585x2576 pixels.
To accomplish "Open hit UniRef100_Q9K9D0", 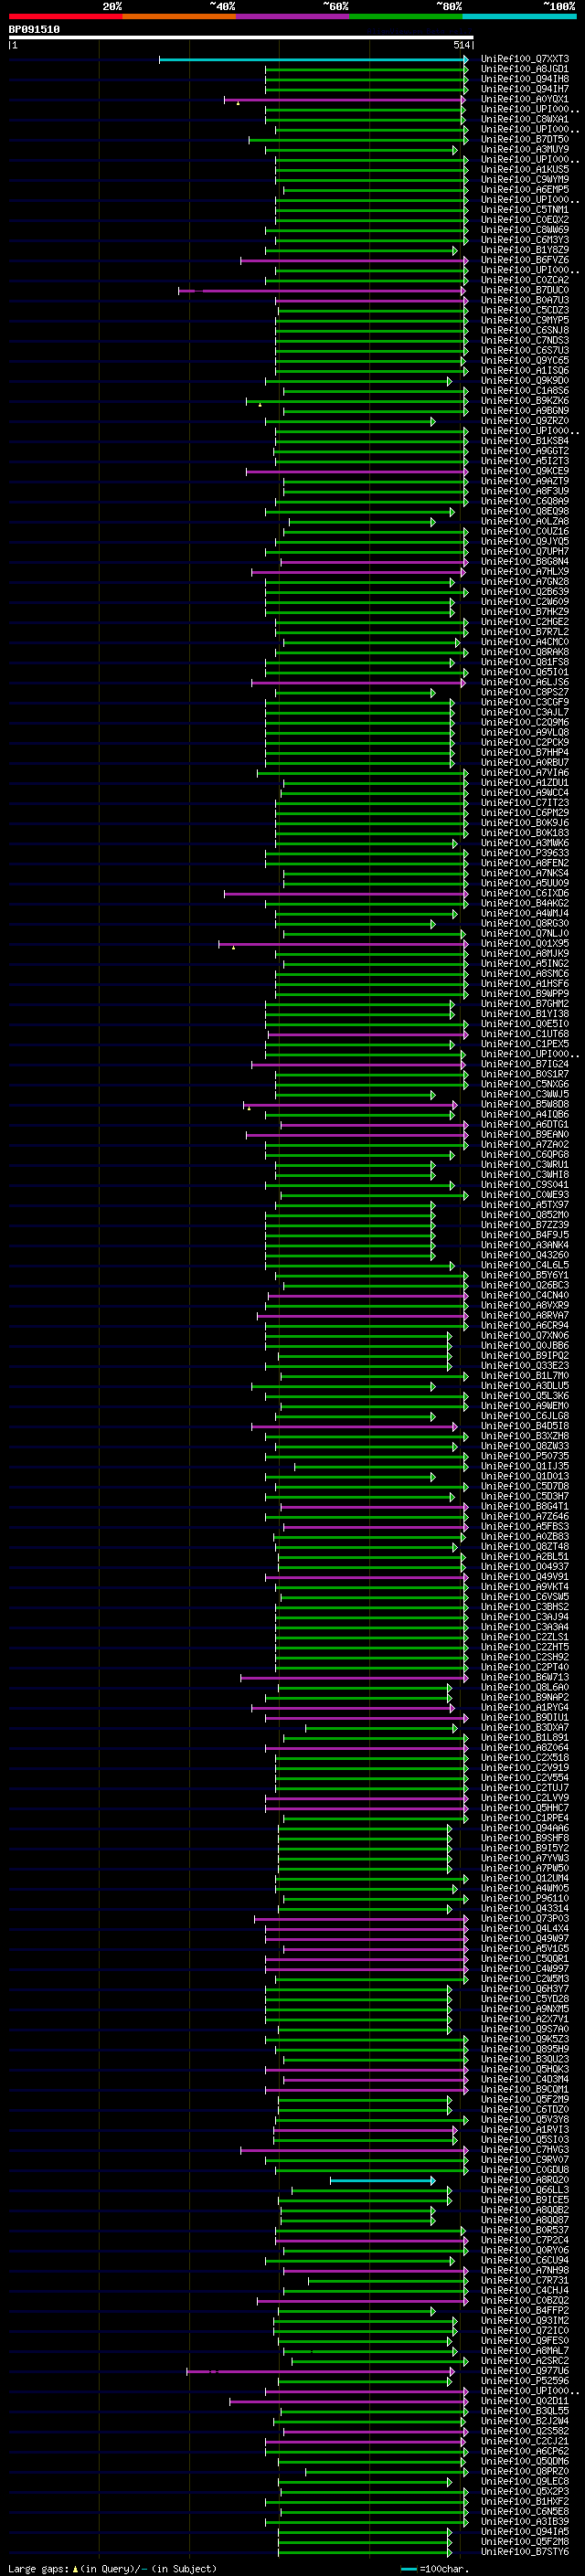I will [x=525, y=381].
